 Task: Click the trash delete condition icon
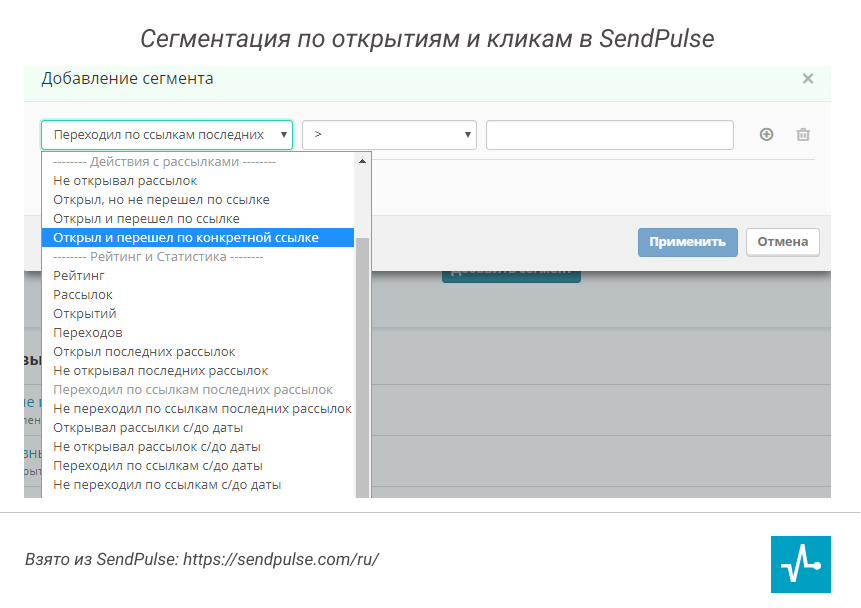(803, 135)
